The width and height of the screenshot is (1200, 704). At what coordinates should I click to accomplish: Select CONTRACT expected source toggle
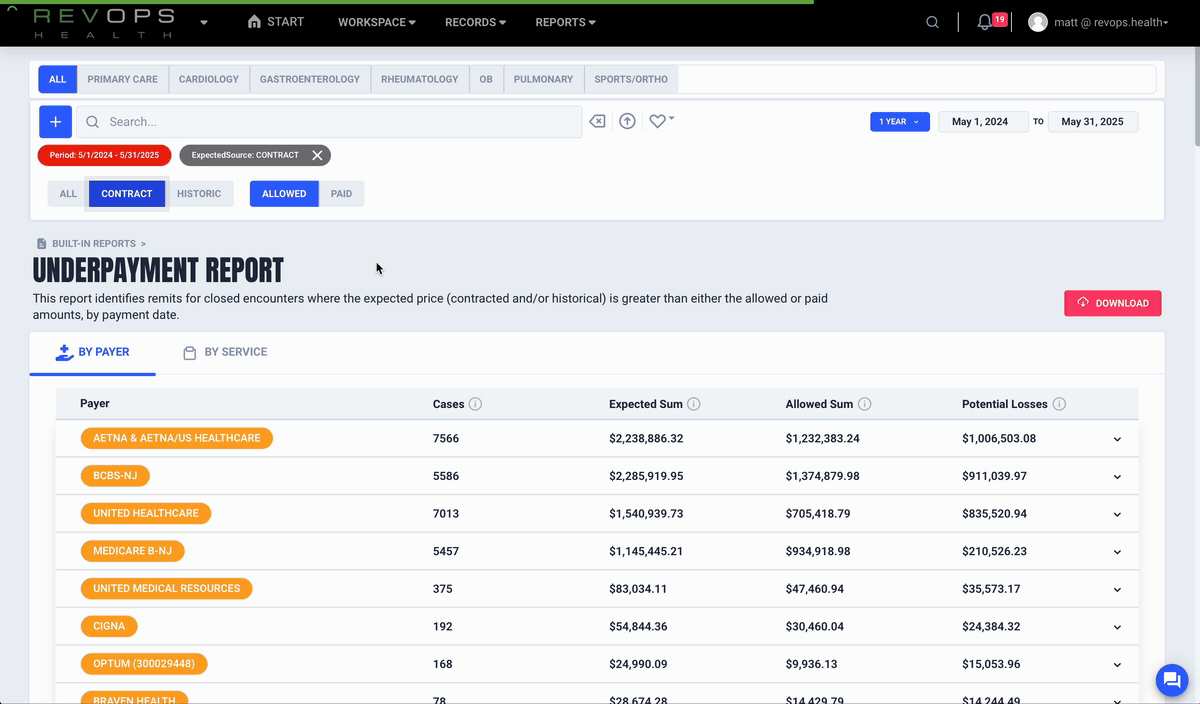(x=127, y=194)
